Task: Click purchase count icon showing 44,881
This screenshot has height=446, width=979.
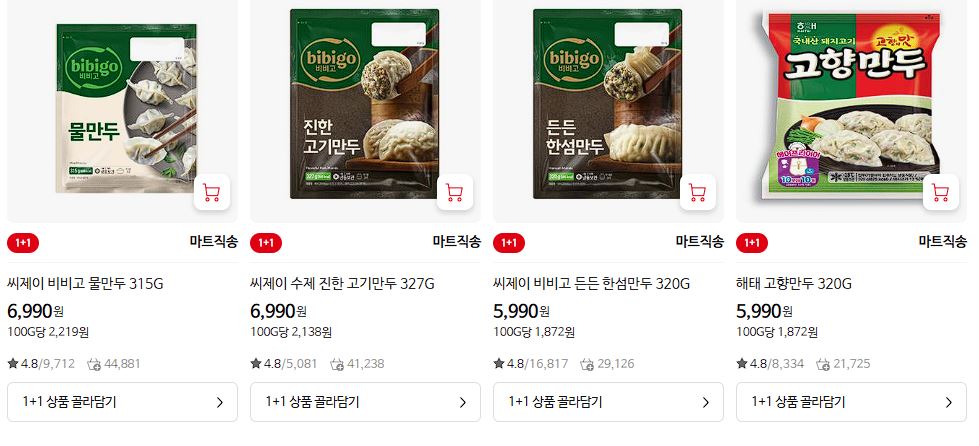Action: point(94,364)
